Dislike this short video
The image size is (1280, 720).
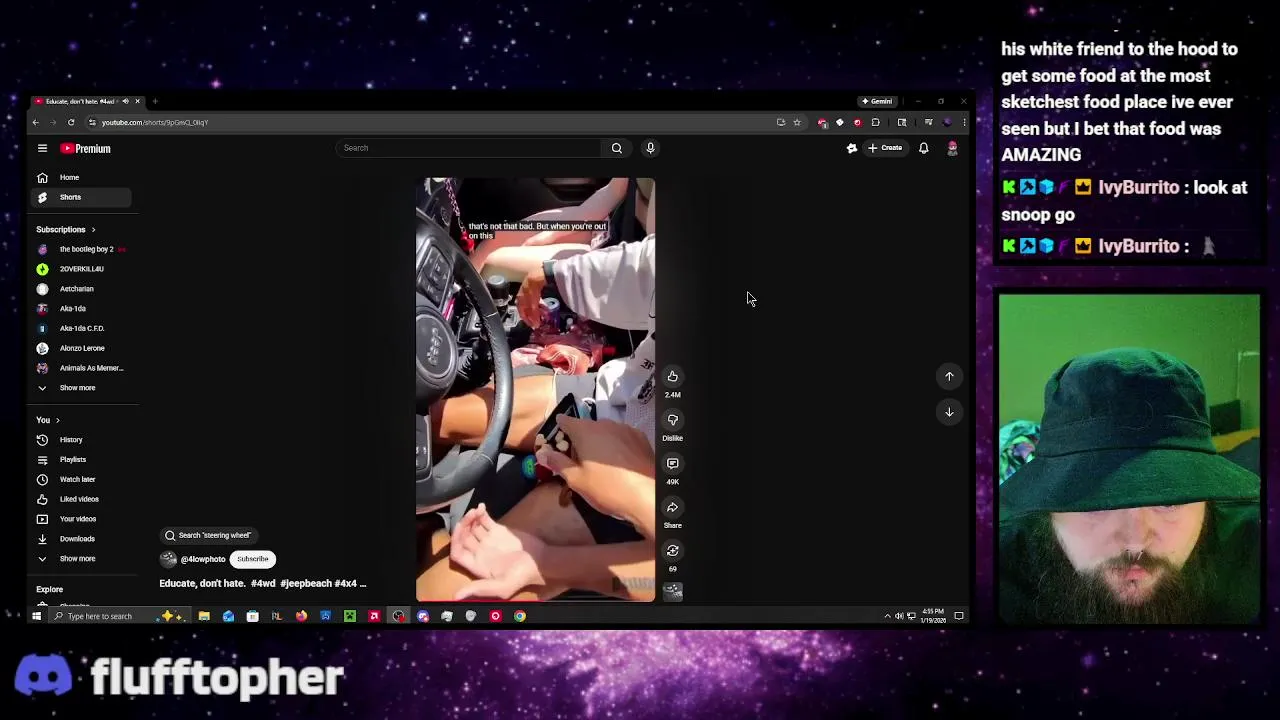pos(672,420)
